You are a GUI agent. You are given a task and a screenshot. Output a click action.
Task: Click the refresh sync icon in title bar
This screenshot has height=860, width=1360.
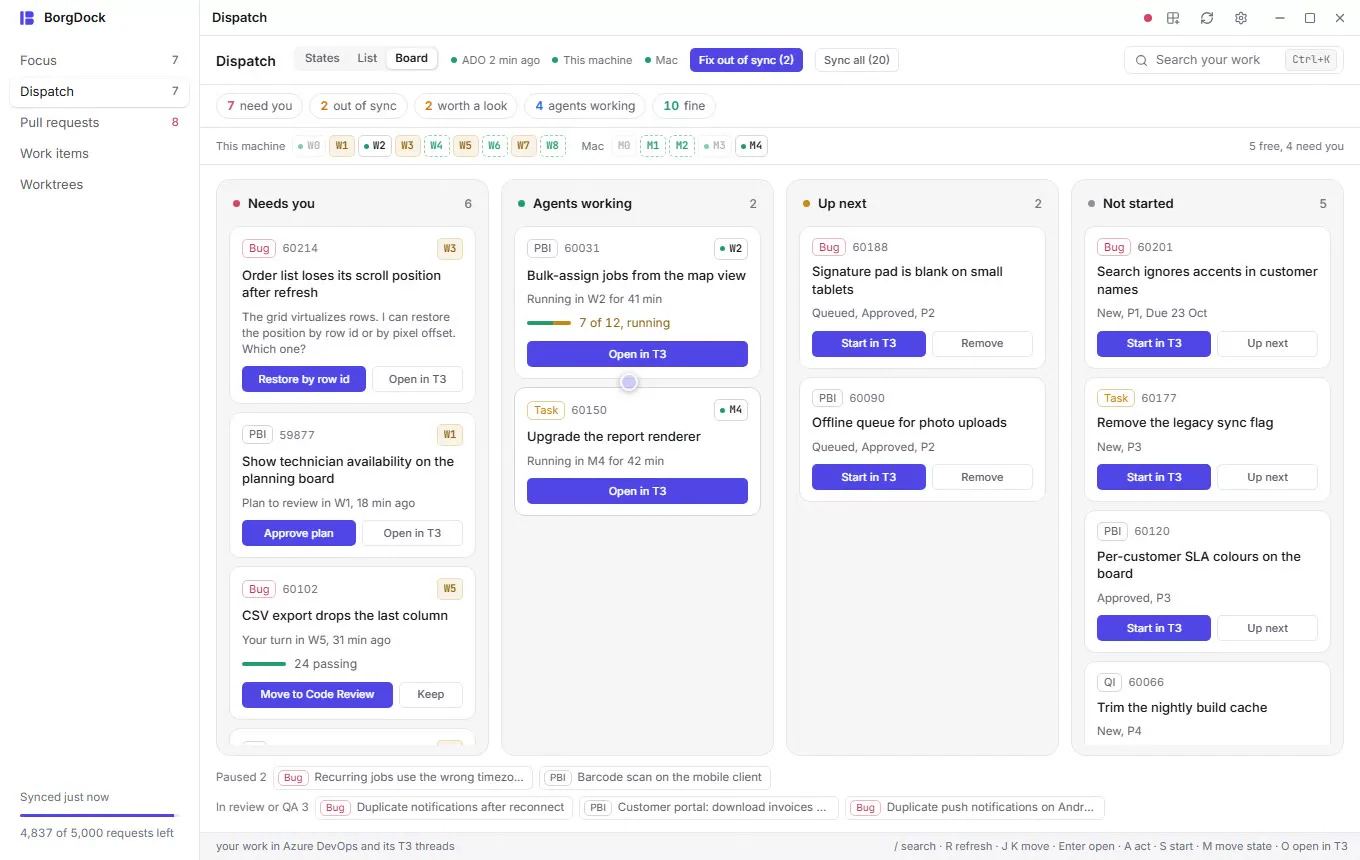pos(1207,18)
